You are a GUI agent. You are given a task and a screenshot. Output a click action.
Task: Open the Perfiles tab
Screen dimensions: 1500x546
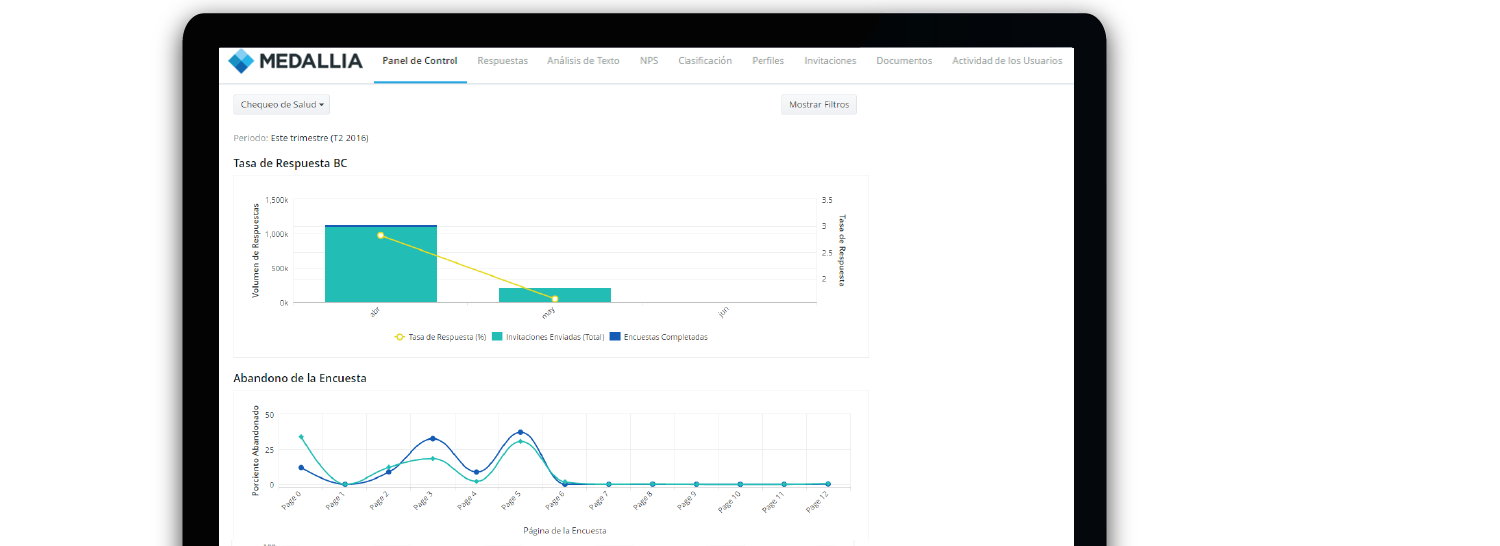point(768,61)
